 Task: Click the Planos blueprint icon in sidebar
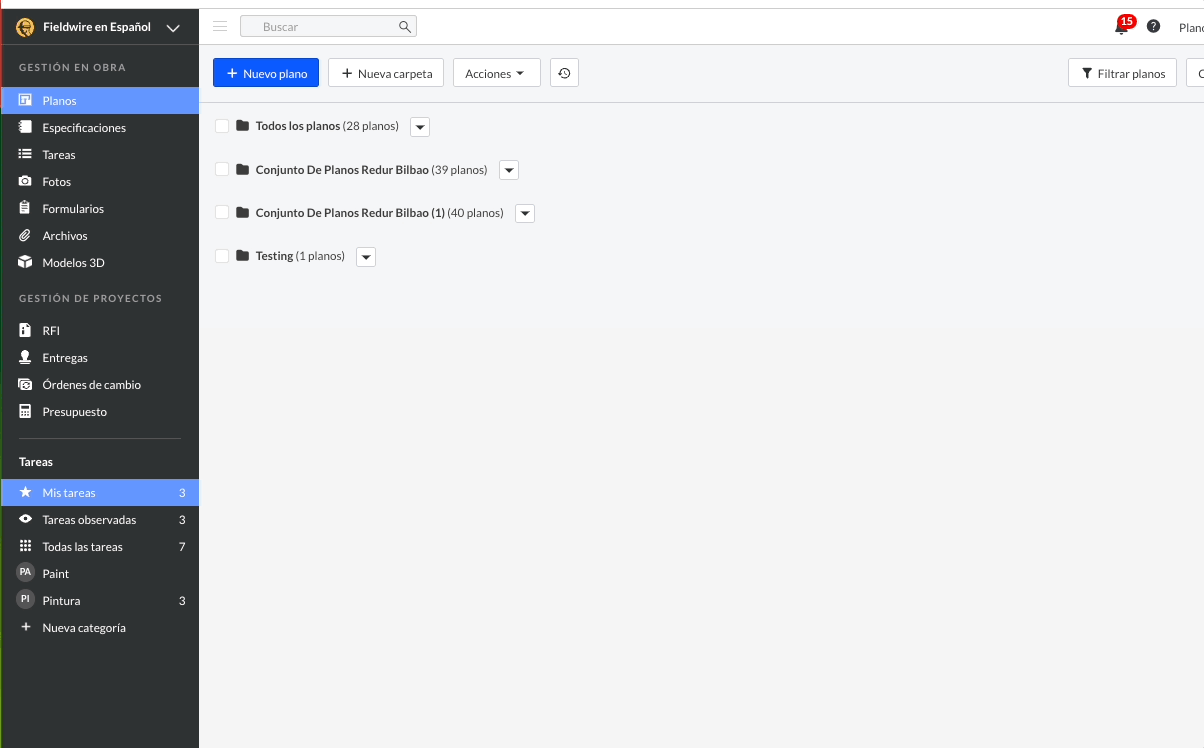26,101
